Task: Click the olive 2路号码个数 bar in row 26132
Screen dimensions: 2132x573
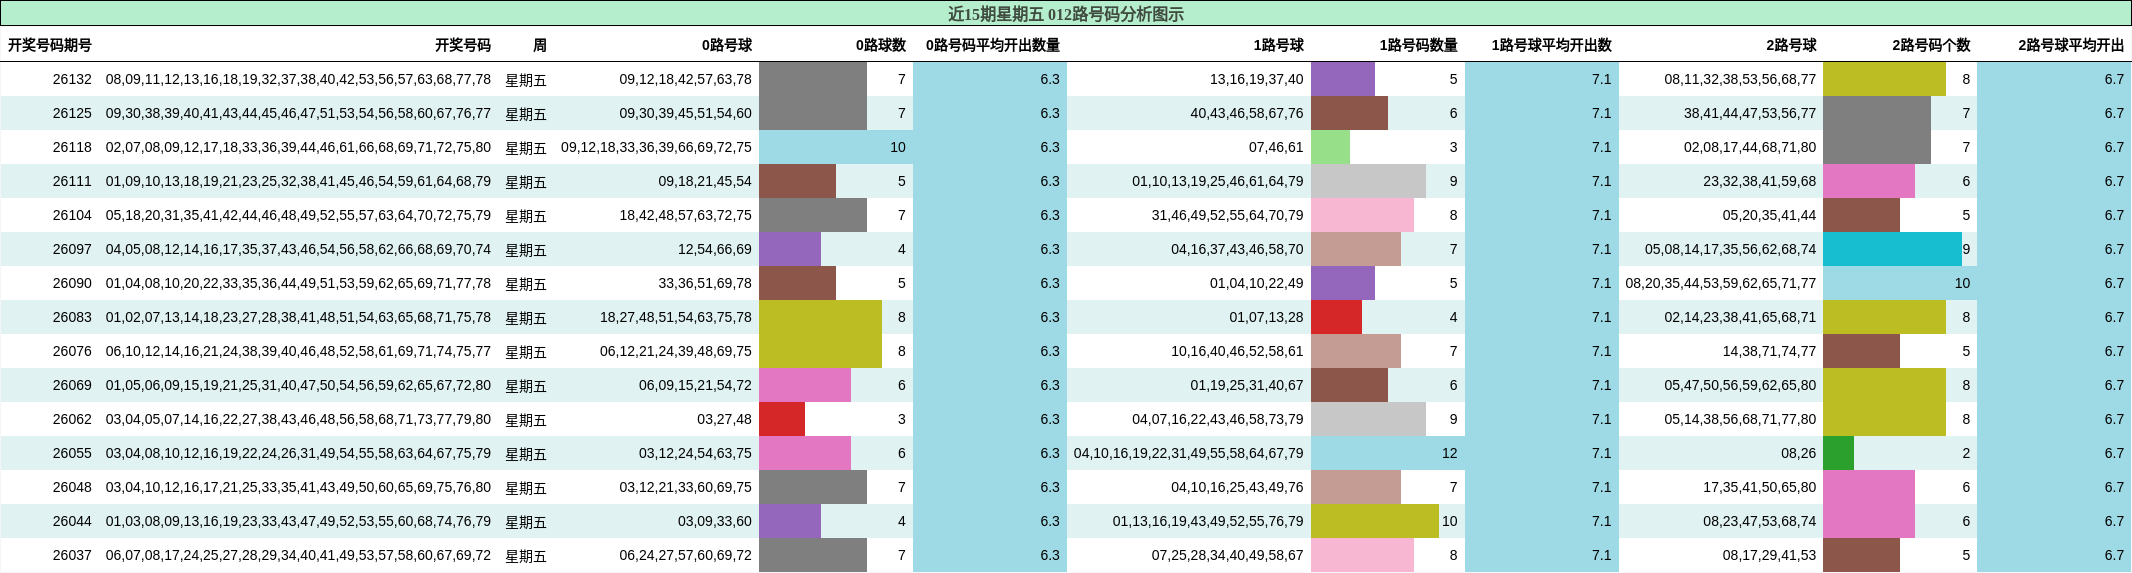Action: [1884, 79]
